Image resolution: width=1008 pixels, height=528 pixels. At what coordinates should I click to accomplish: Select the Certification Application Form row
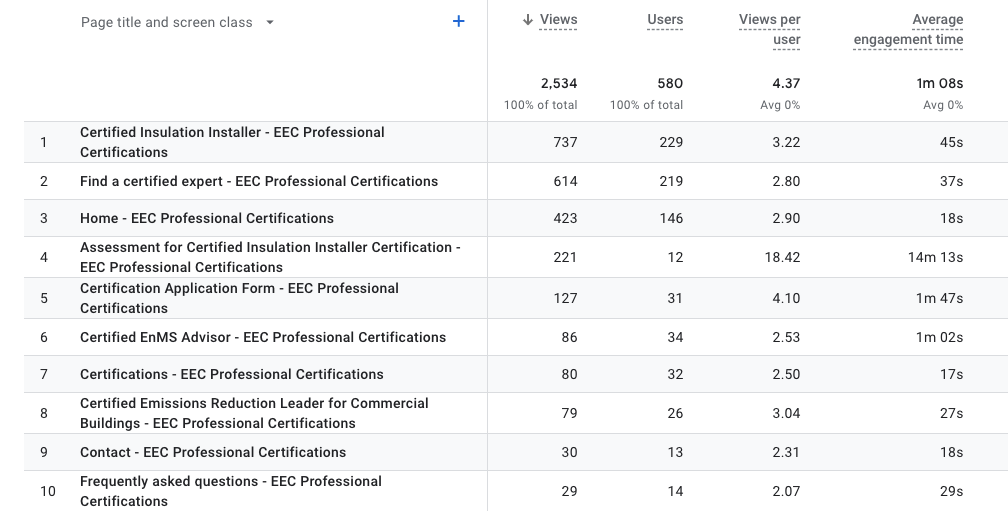(x=239, y=298)
